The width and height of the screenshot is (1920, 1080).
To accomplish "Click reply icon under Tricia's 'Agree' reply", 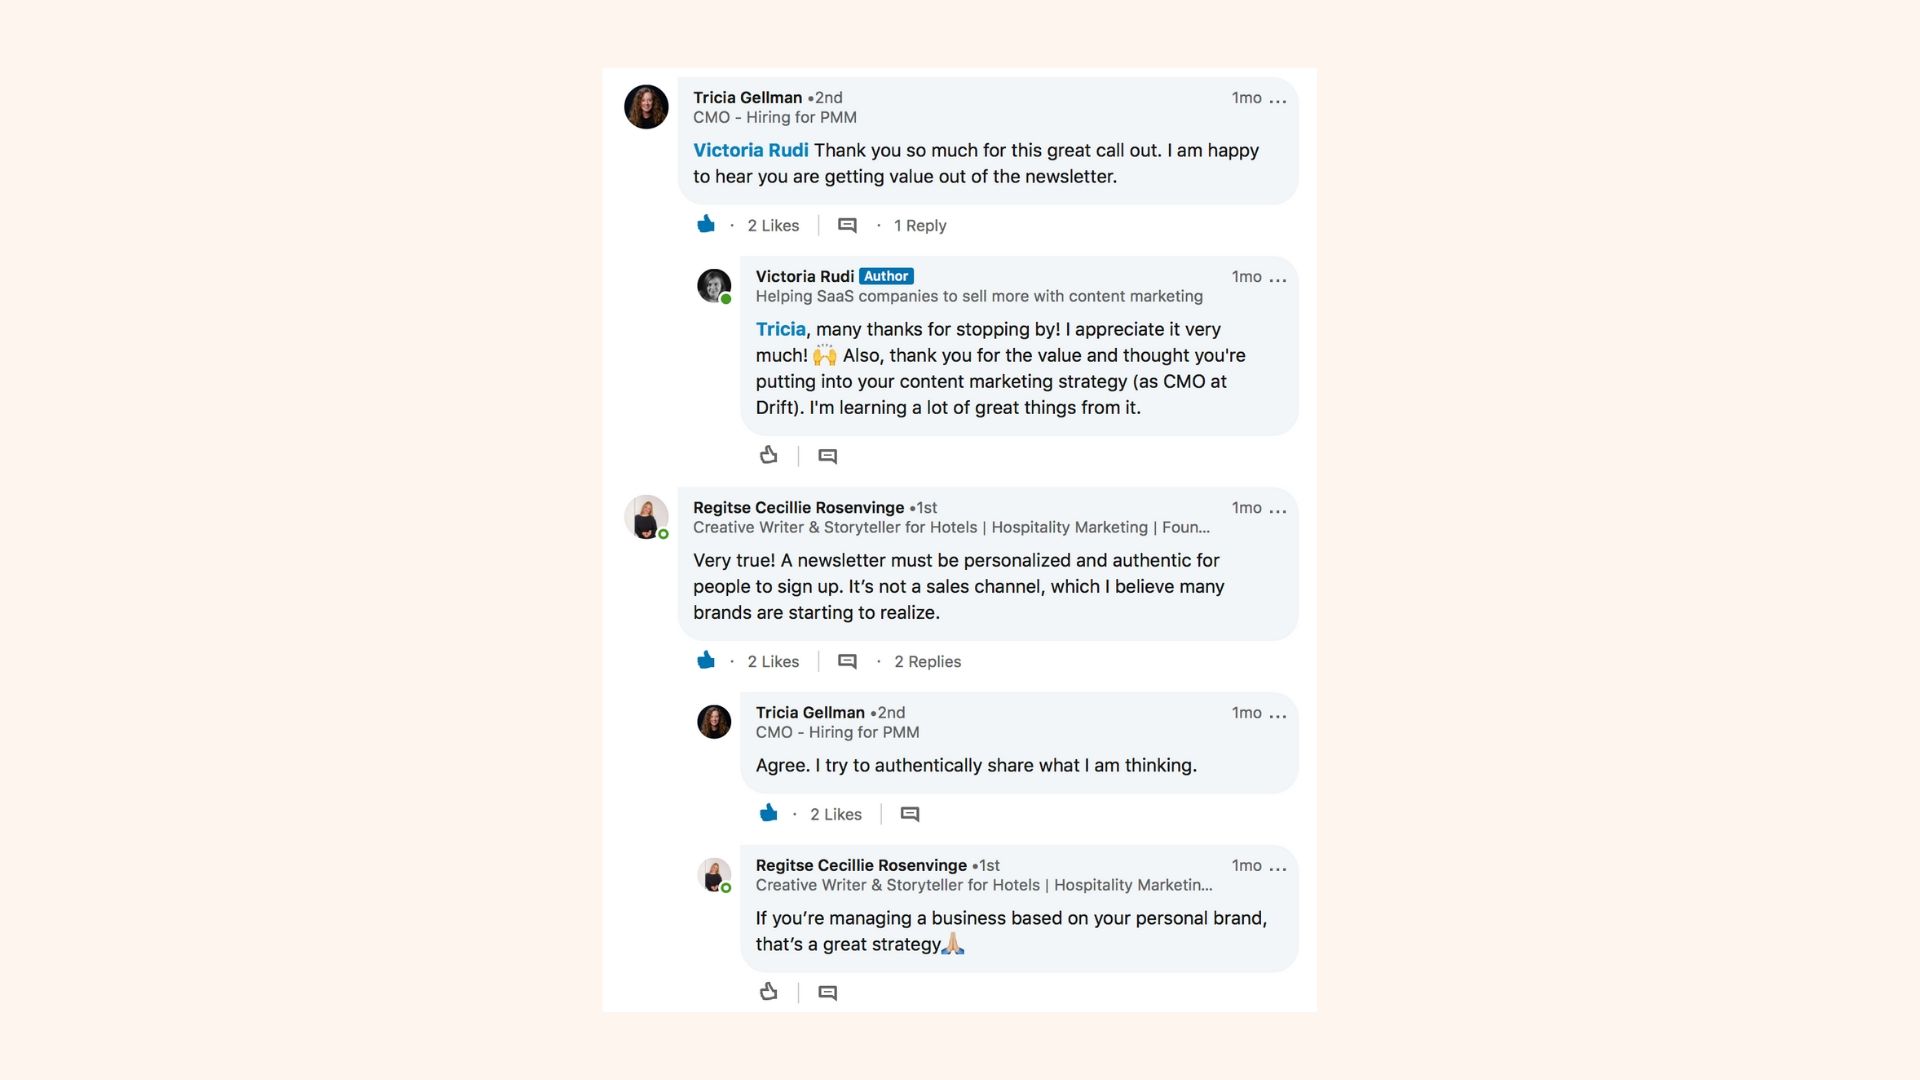I will tap(910, 815).
